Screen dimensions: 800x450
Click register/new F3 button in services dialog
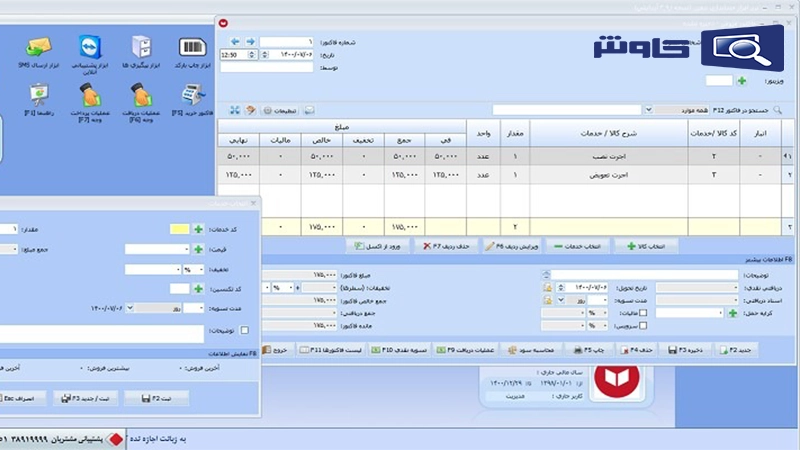[x=85, y=398]
